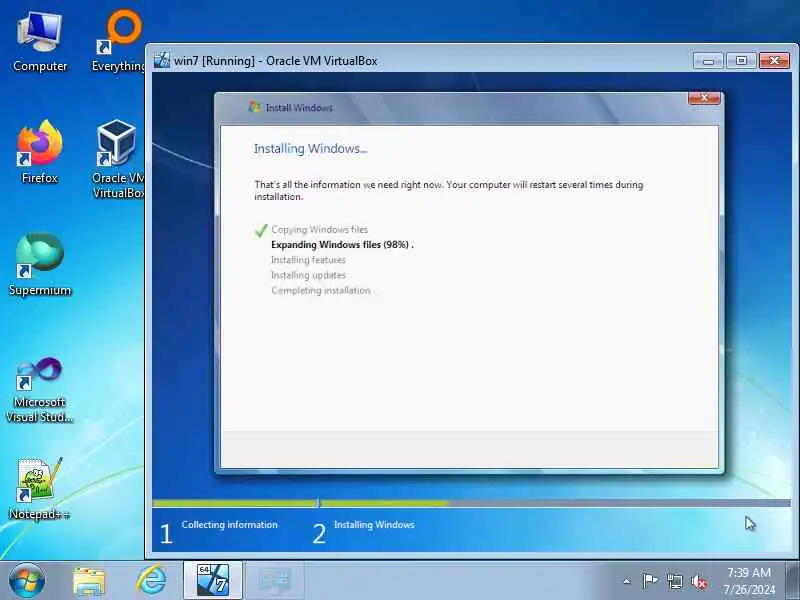Screen dimensions: 800x600
Task: Click the Completing installation step
Action: [x=321, y=290]
